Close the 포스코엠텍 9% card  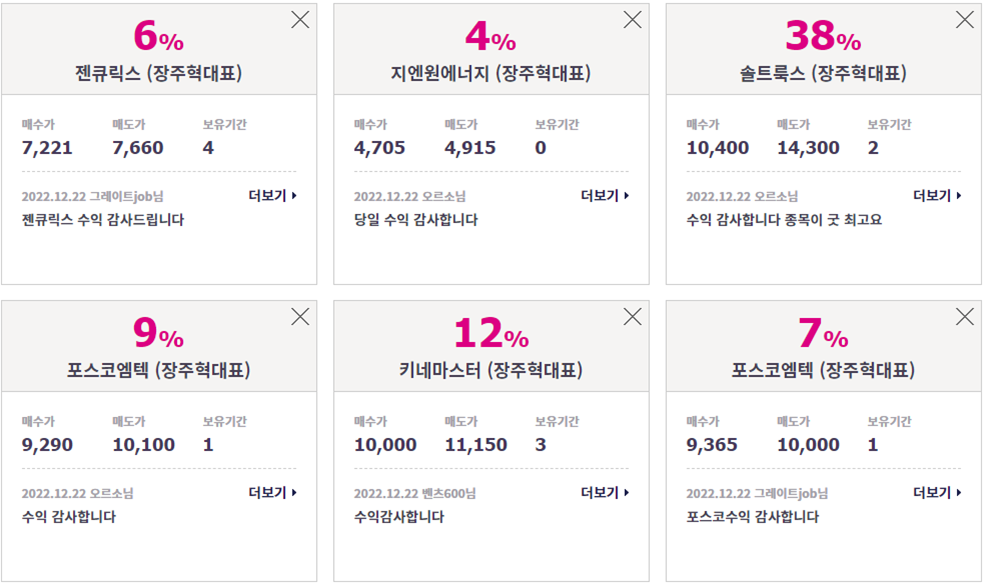click(300, 317)
